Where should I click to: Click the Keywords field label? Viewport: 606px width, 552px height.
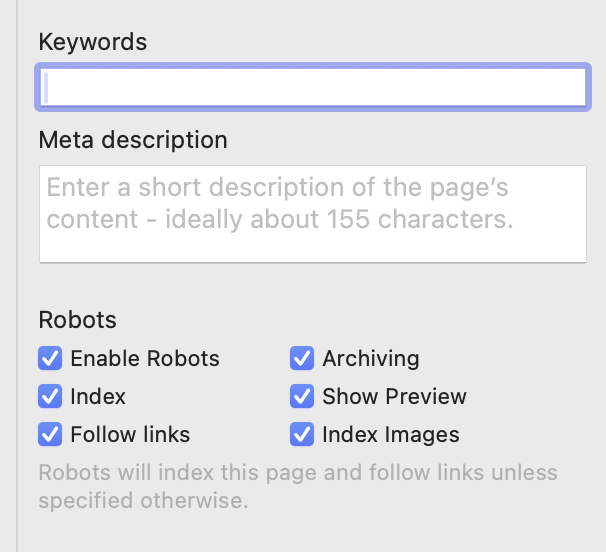pyautogui.click(x=93, y=42)
